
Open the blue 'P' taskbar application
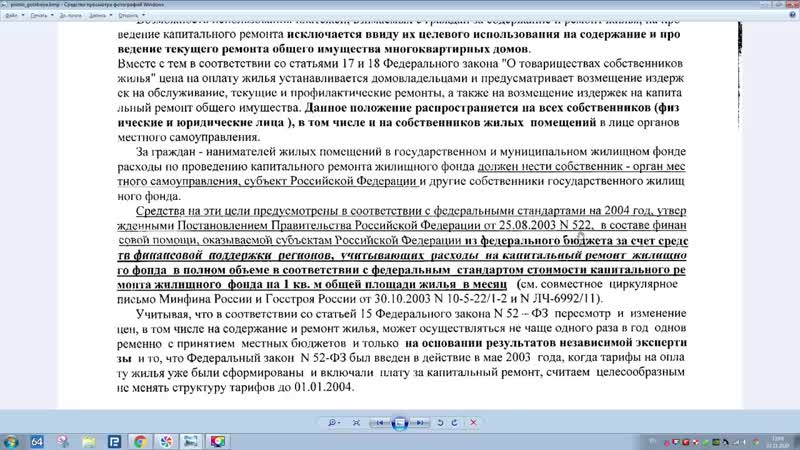pos(114,441)
